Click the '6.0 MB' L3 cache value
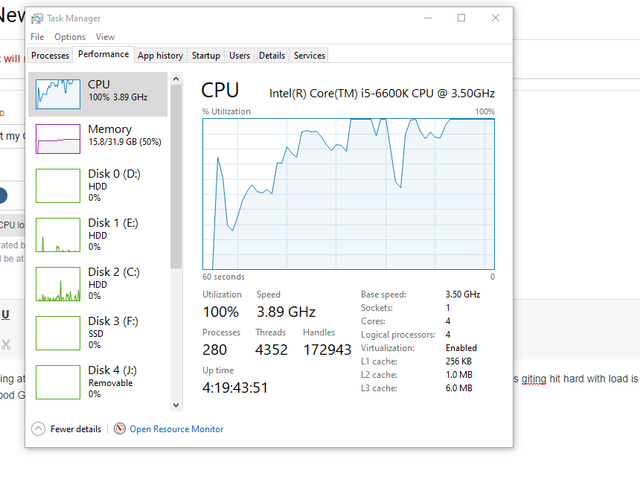This screenshot has height=493, width=640. coord(459,388)
